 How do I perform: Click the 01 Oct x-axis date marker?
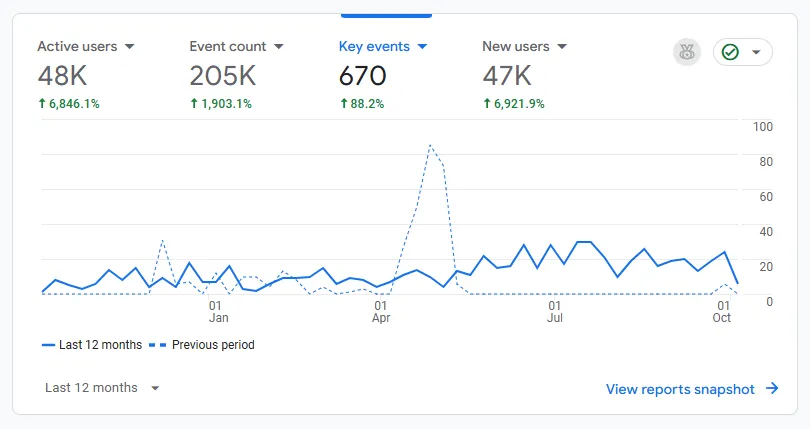(x=721, y=311)
